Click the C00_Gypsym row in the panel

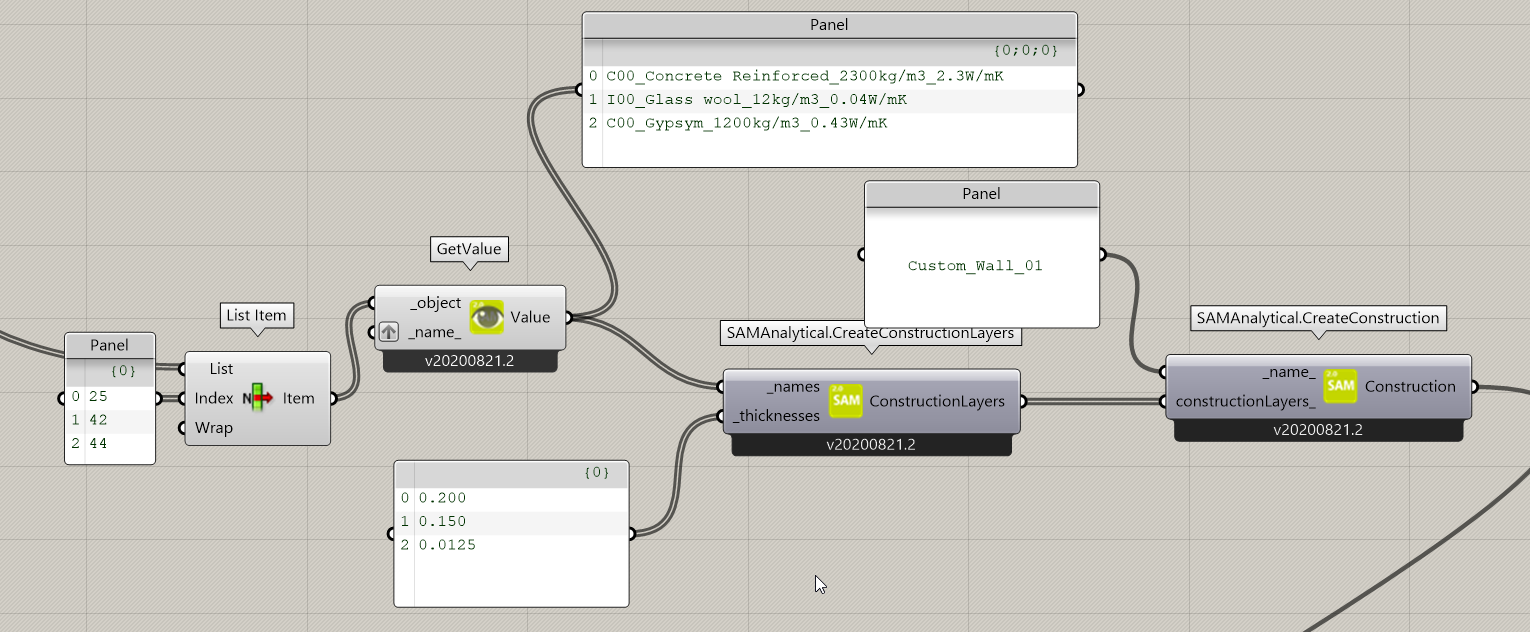(830, 124)
